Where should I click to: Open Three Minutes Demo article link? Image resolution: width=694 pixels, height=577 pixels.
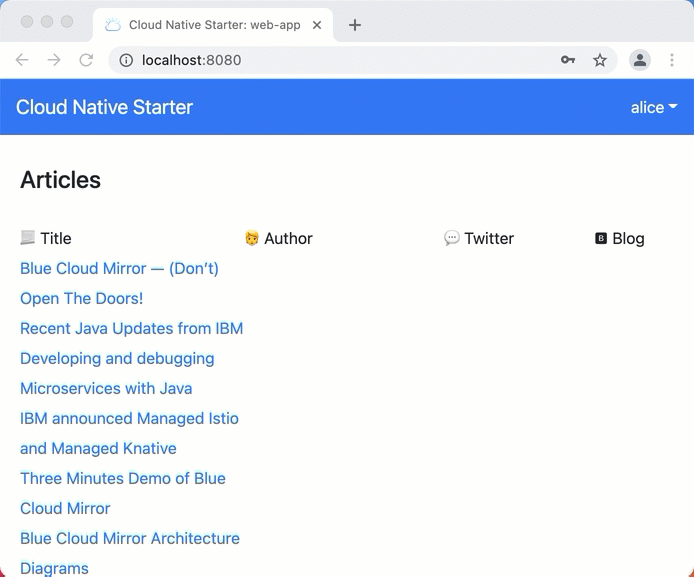[x=123, y=478]
